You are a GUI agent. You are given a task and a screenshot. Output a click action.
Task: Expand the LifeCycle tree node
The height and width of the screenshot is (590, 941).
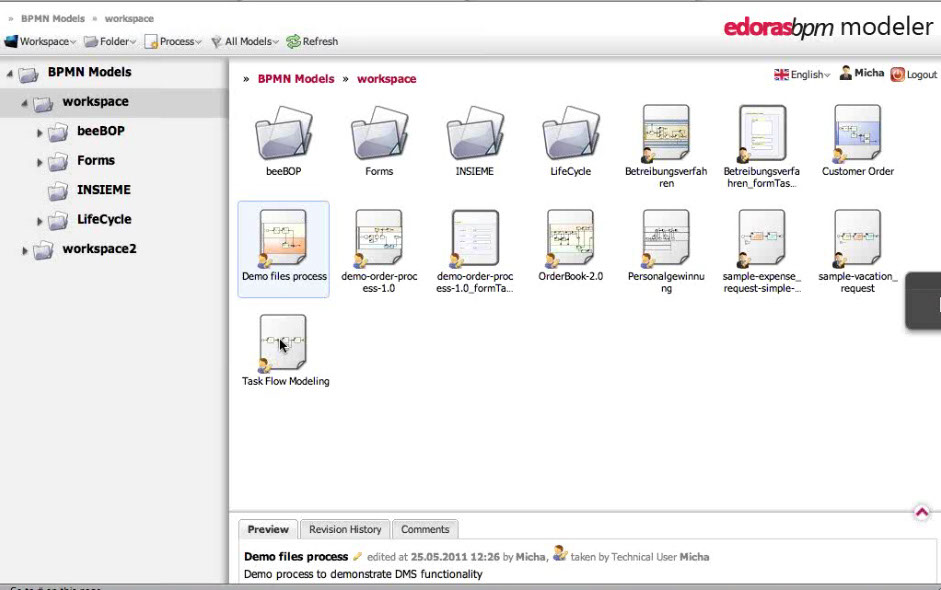click(40, 221)
